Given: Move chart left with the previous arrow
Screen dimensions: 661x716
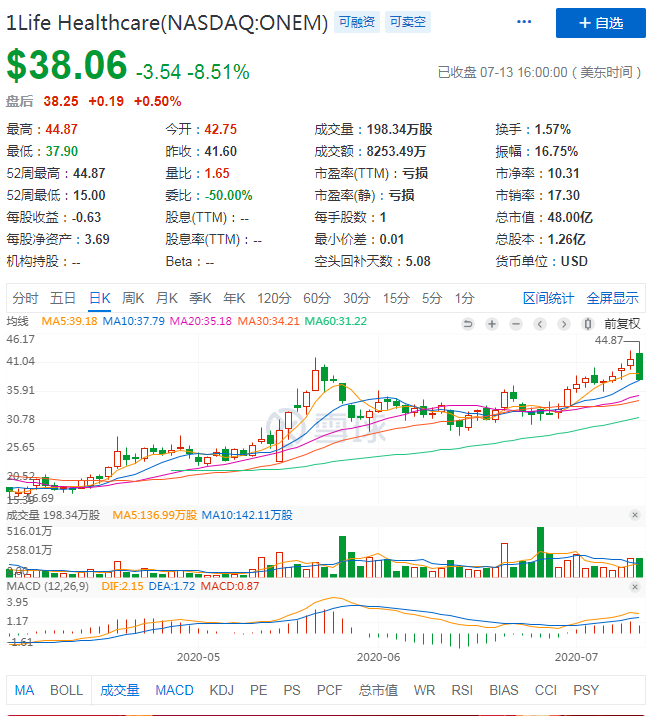Looking at the screenshot, I should pyautogui.click(x=540, y=324).
